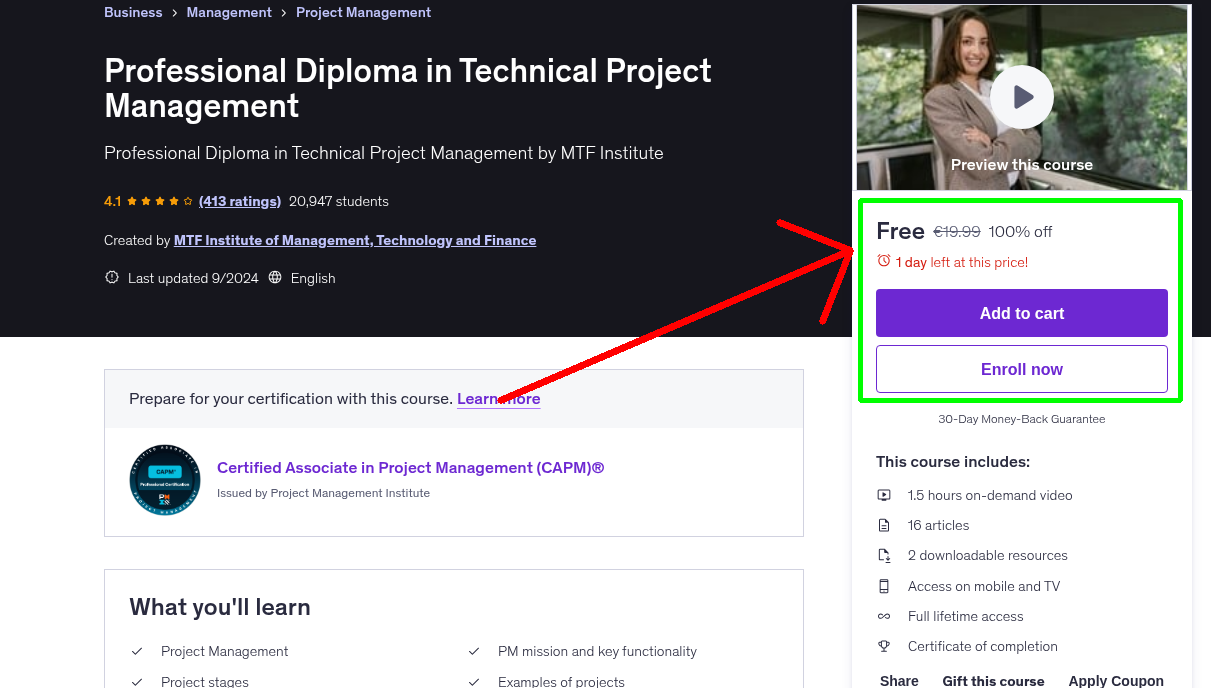Click the language globe icon
This screenshot has height=688, width=1211.
(275, 278)
